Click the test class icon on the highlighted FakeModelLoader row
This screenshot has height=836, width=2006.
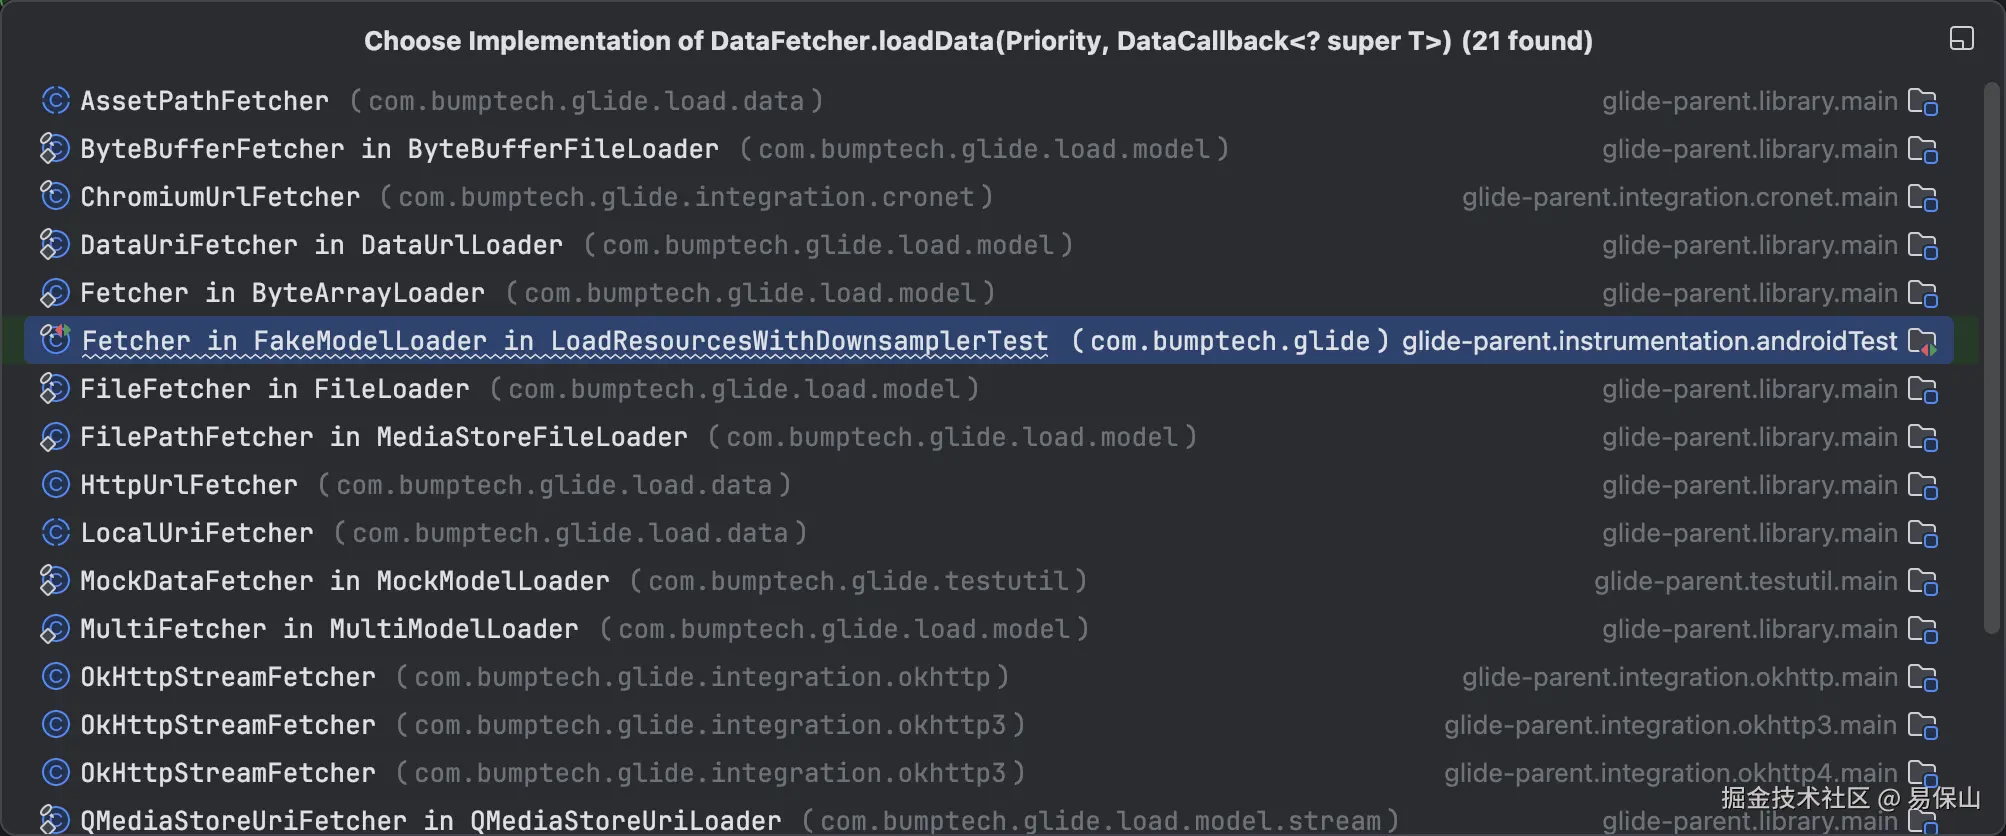pyautogui.click(x=55, y=340)
